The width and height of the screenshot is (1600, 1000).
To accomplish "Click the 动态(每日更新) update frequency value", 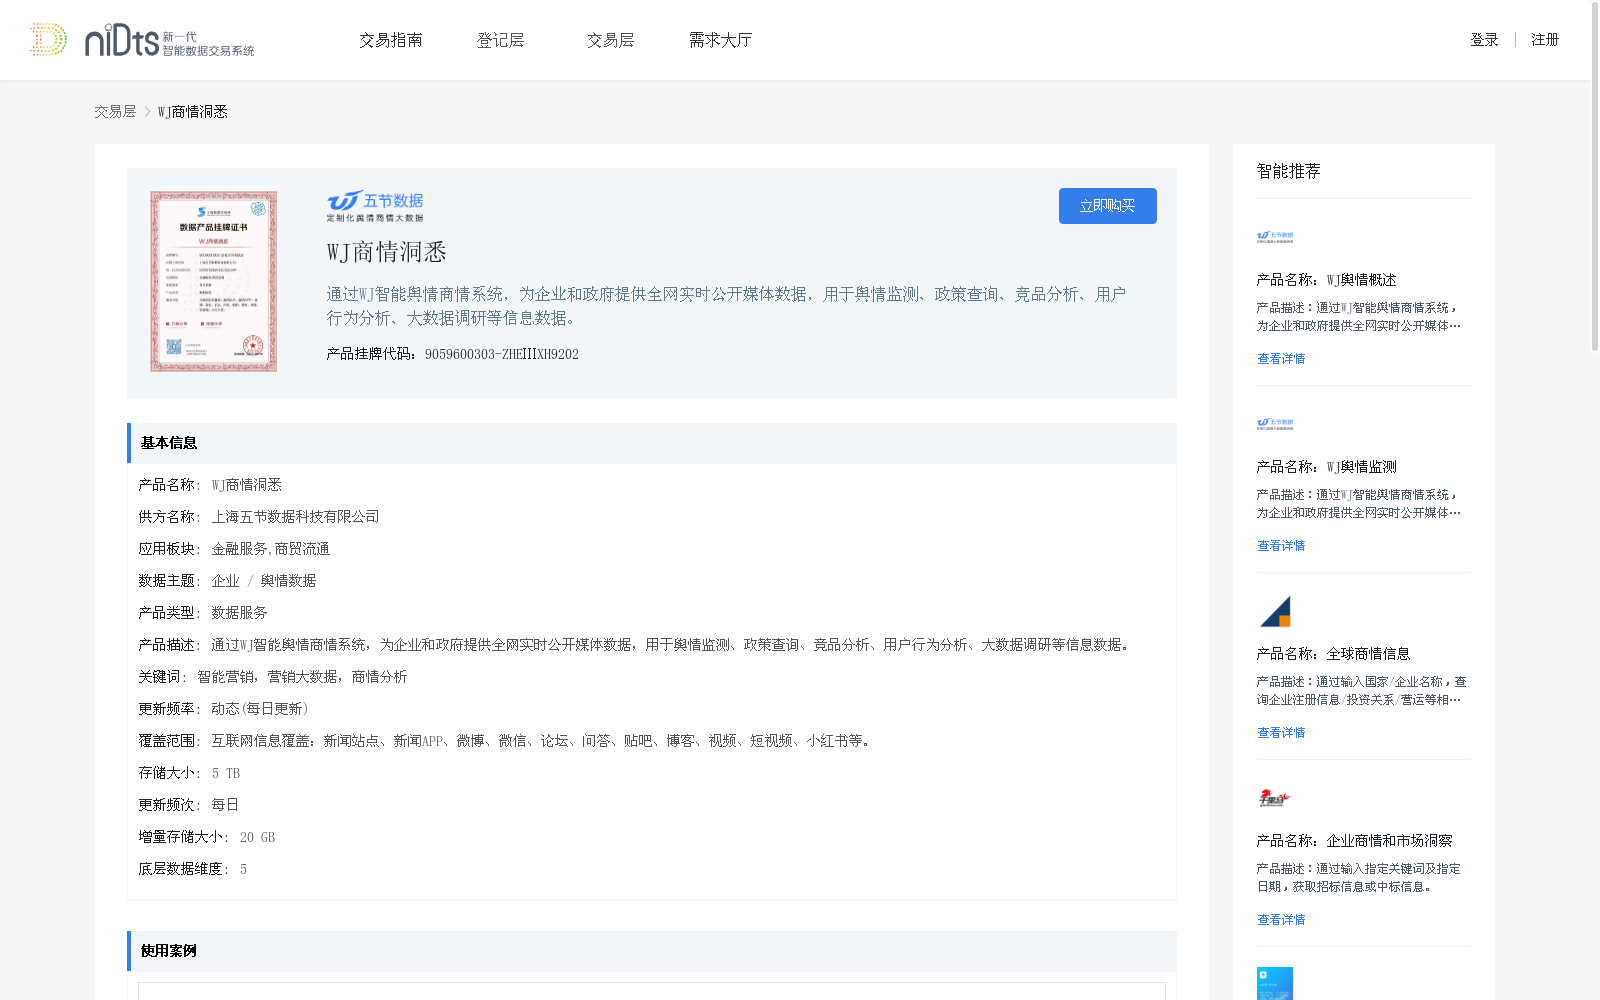I will tap(260, 709).
